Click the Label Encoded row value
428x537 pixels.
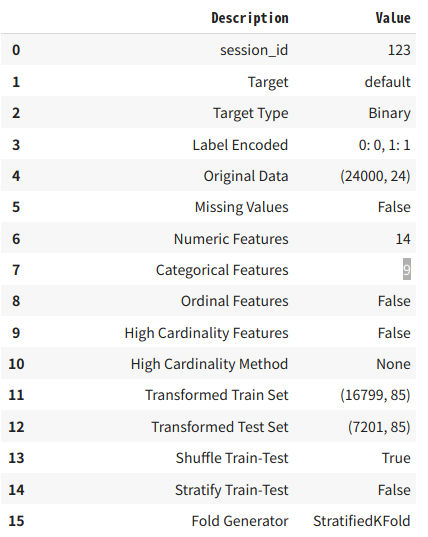pyautogui.click(x=384, y=145)
